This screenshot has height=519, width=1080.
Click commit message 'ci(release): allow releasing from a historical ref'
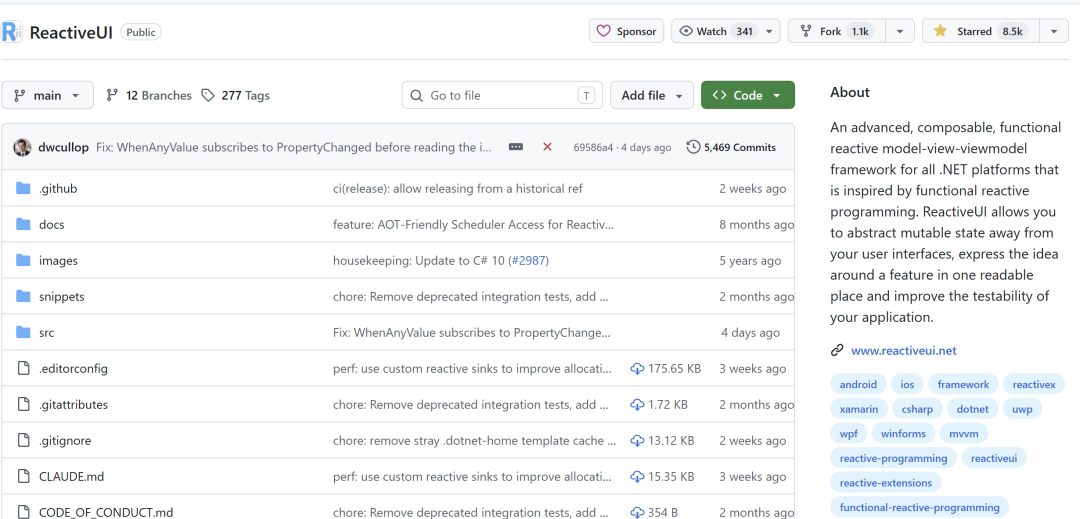click(x=457, y=189)
